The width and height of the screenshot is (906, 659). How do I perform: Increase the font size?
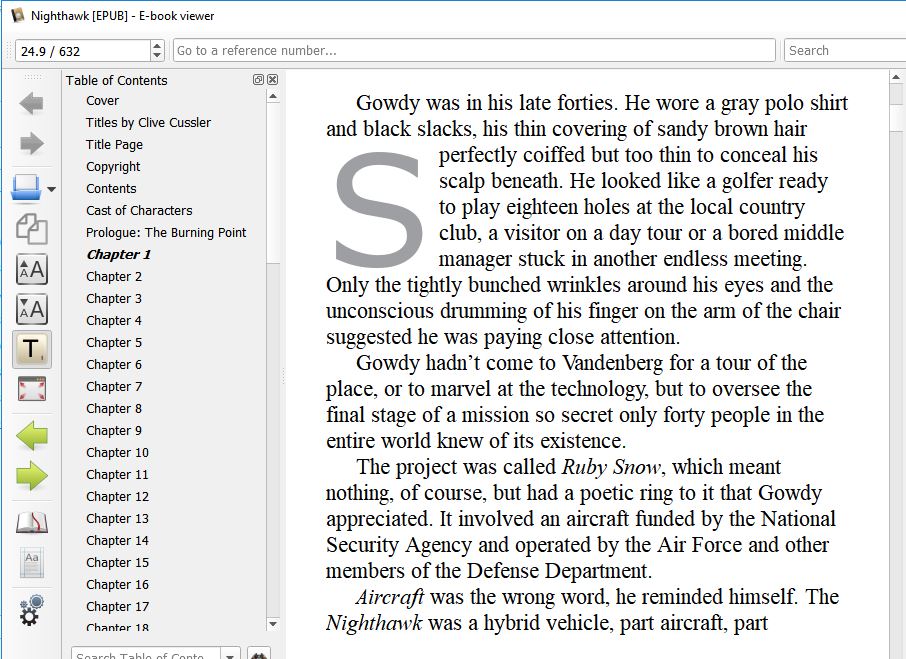[x=31, y=269]
